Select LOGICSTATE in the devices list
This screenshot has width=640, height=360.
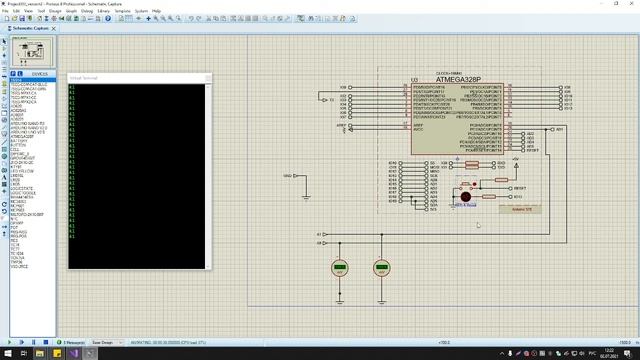[23, 189]
